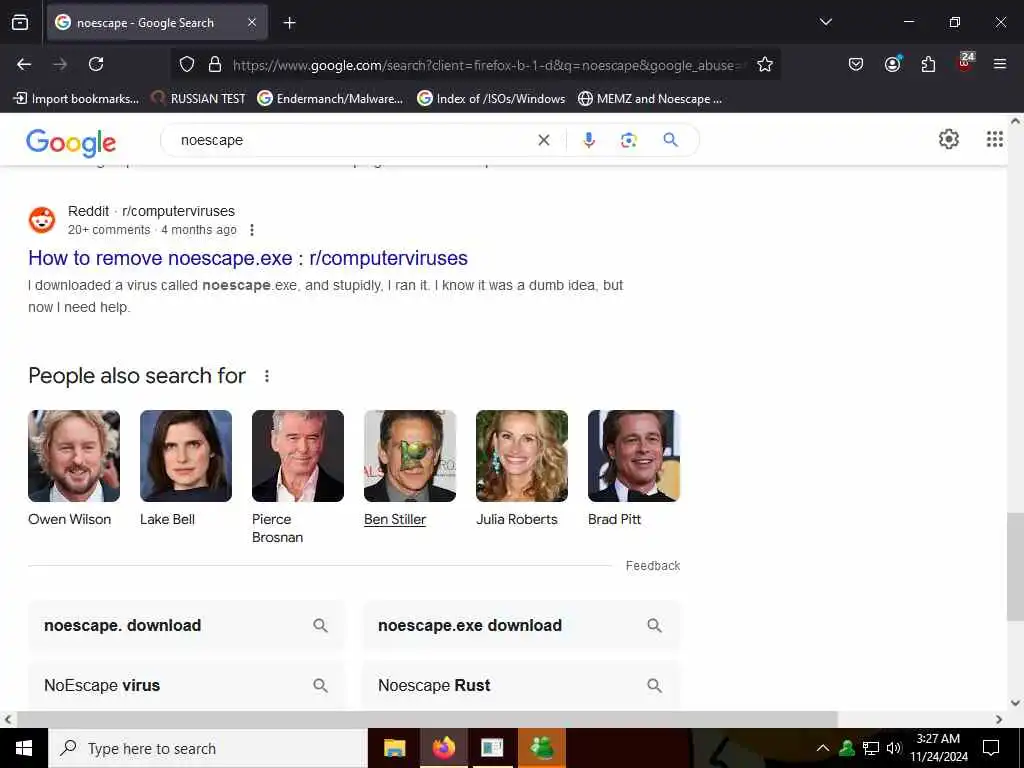
Task: Clear the search query with X
Action: point(543,140)
